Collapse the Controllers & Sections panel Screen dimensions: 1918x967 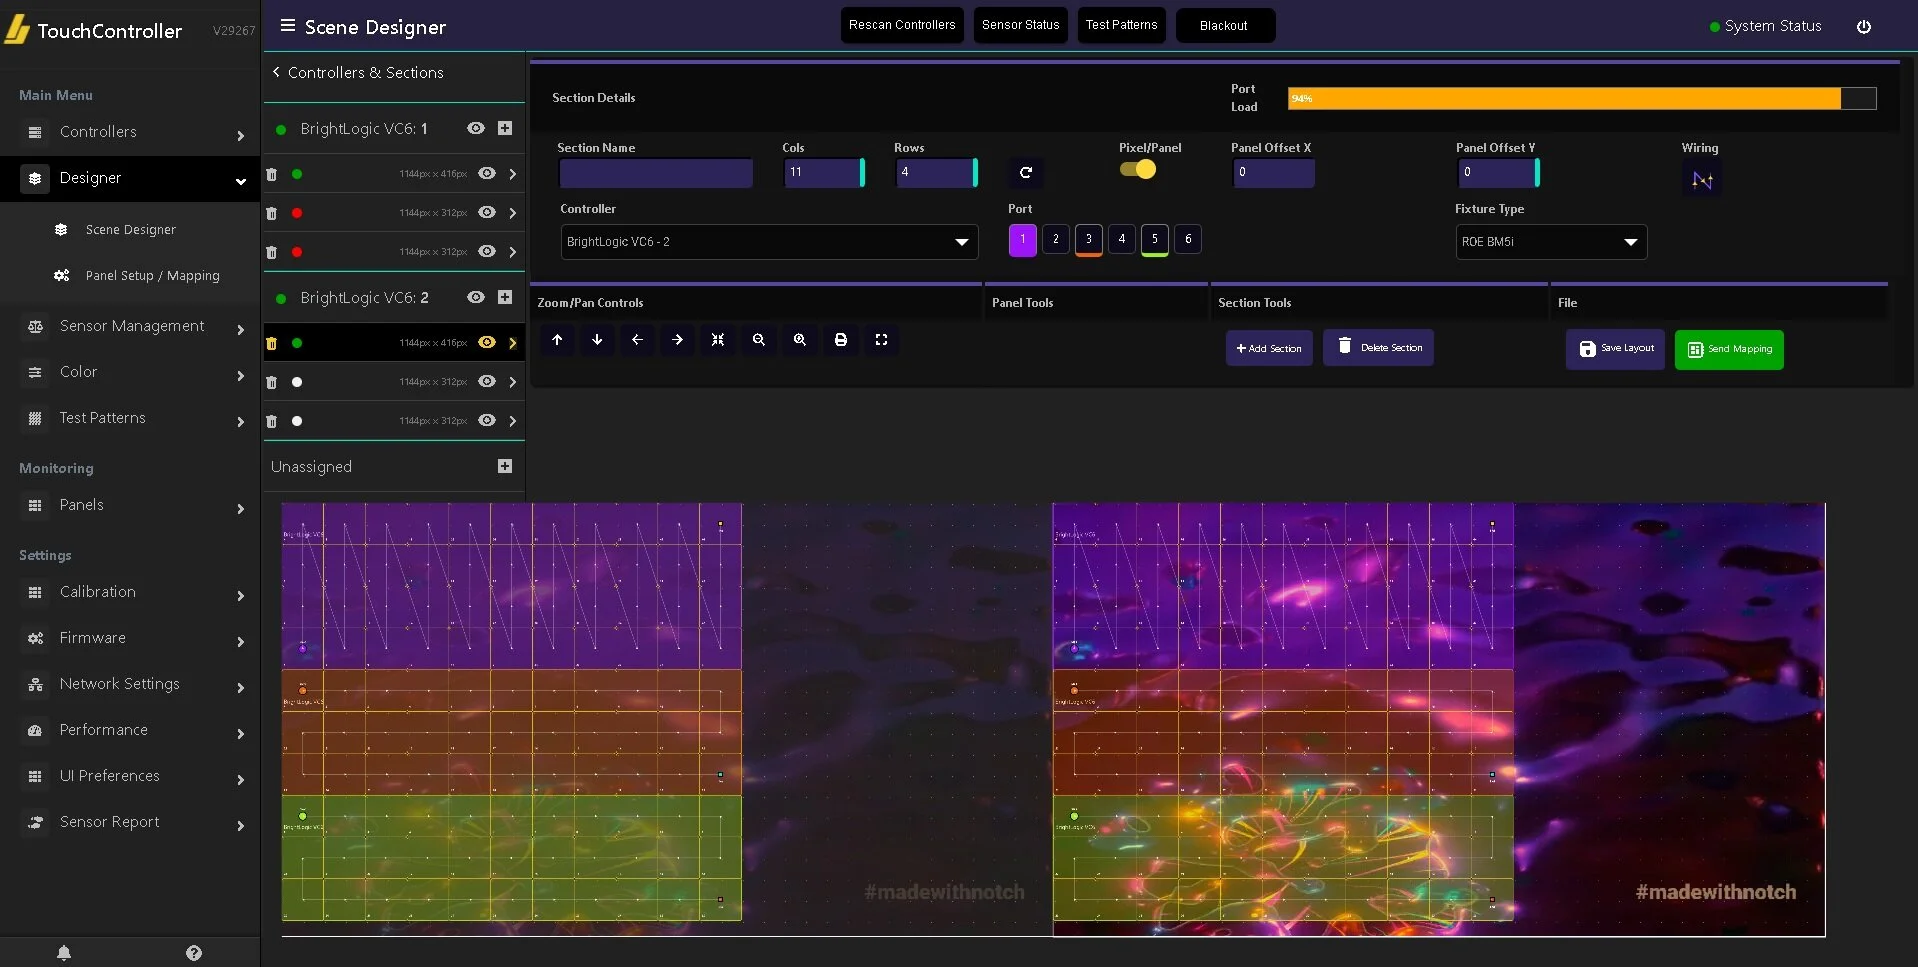coord(275,72)
